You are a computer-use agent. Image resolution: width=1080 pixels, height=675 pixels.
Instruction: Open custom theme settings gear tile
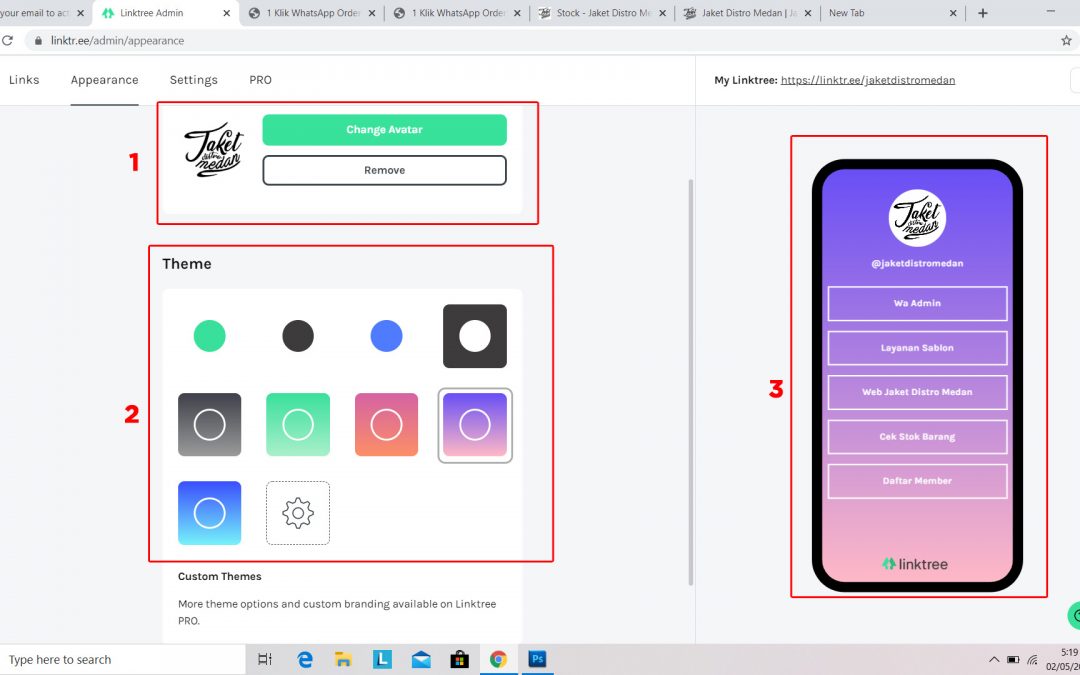click(x=298, y=513)
